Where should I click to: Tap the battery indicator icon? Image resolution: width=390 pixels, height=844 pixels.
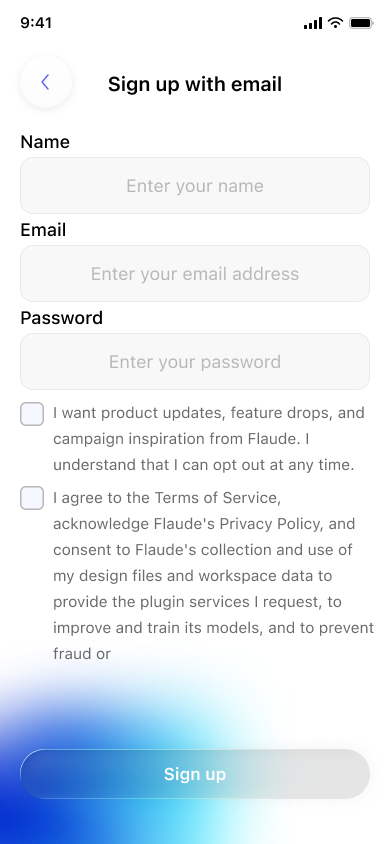click(361, 23)
